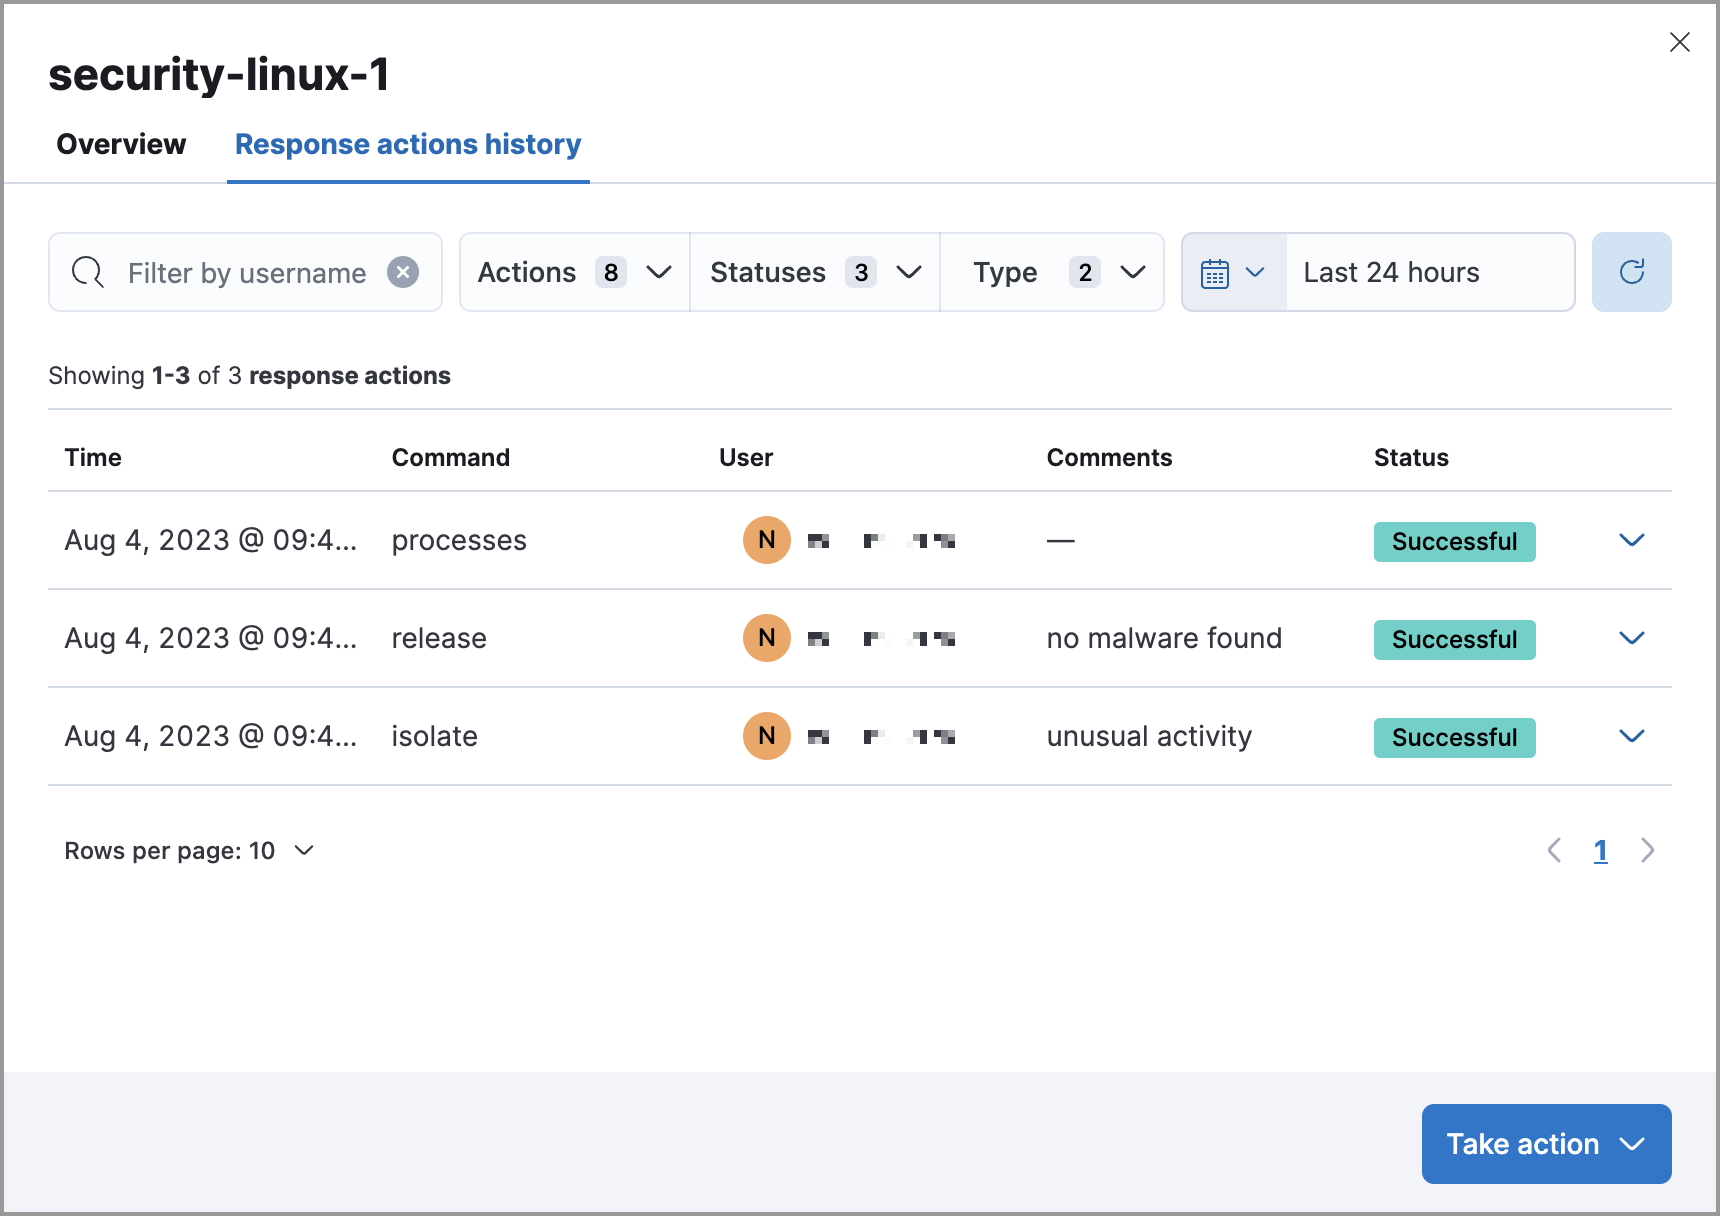
Task: Refresh the response actions list
Action: pyautogui.click(x=1631, y=272)
